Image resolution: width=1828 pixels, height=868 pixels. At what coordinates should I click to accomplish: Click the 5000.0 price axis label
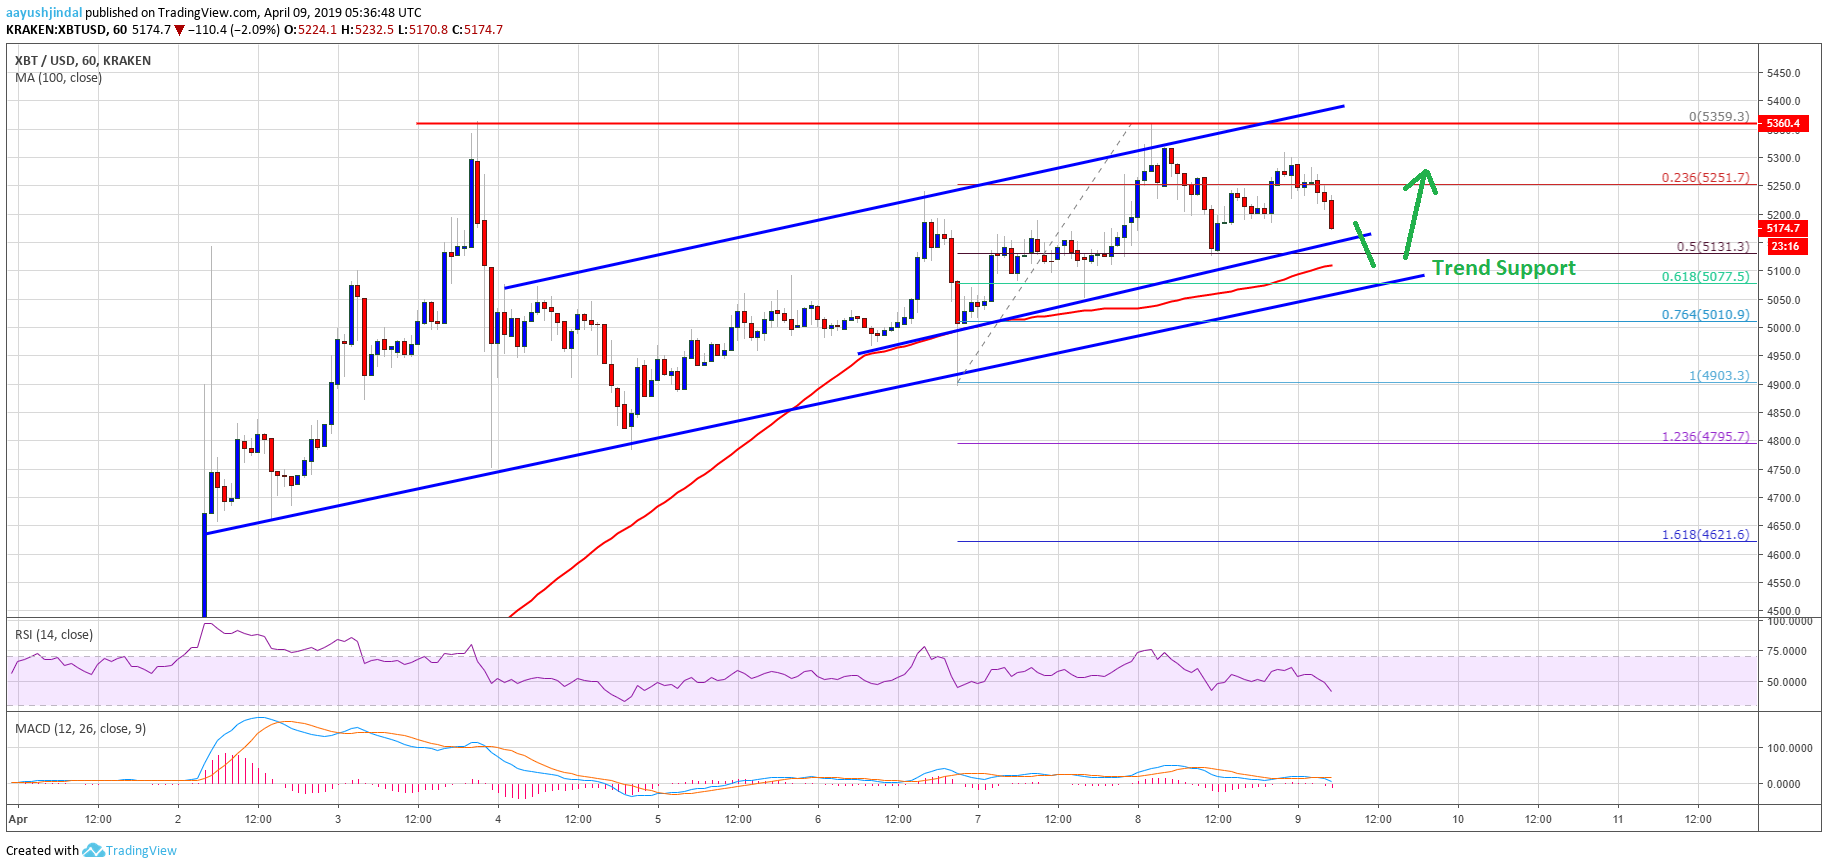[1783, 328]
